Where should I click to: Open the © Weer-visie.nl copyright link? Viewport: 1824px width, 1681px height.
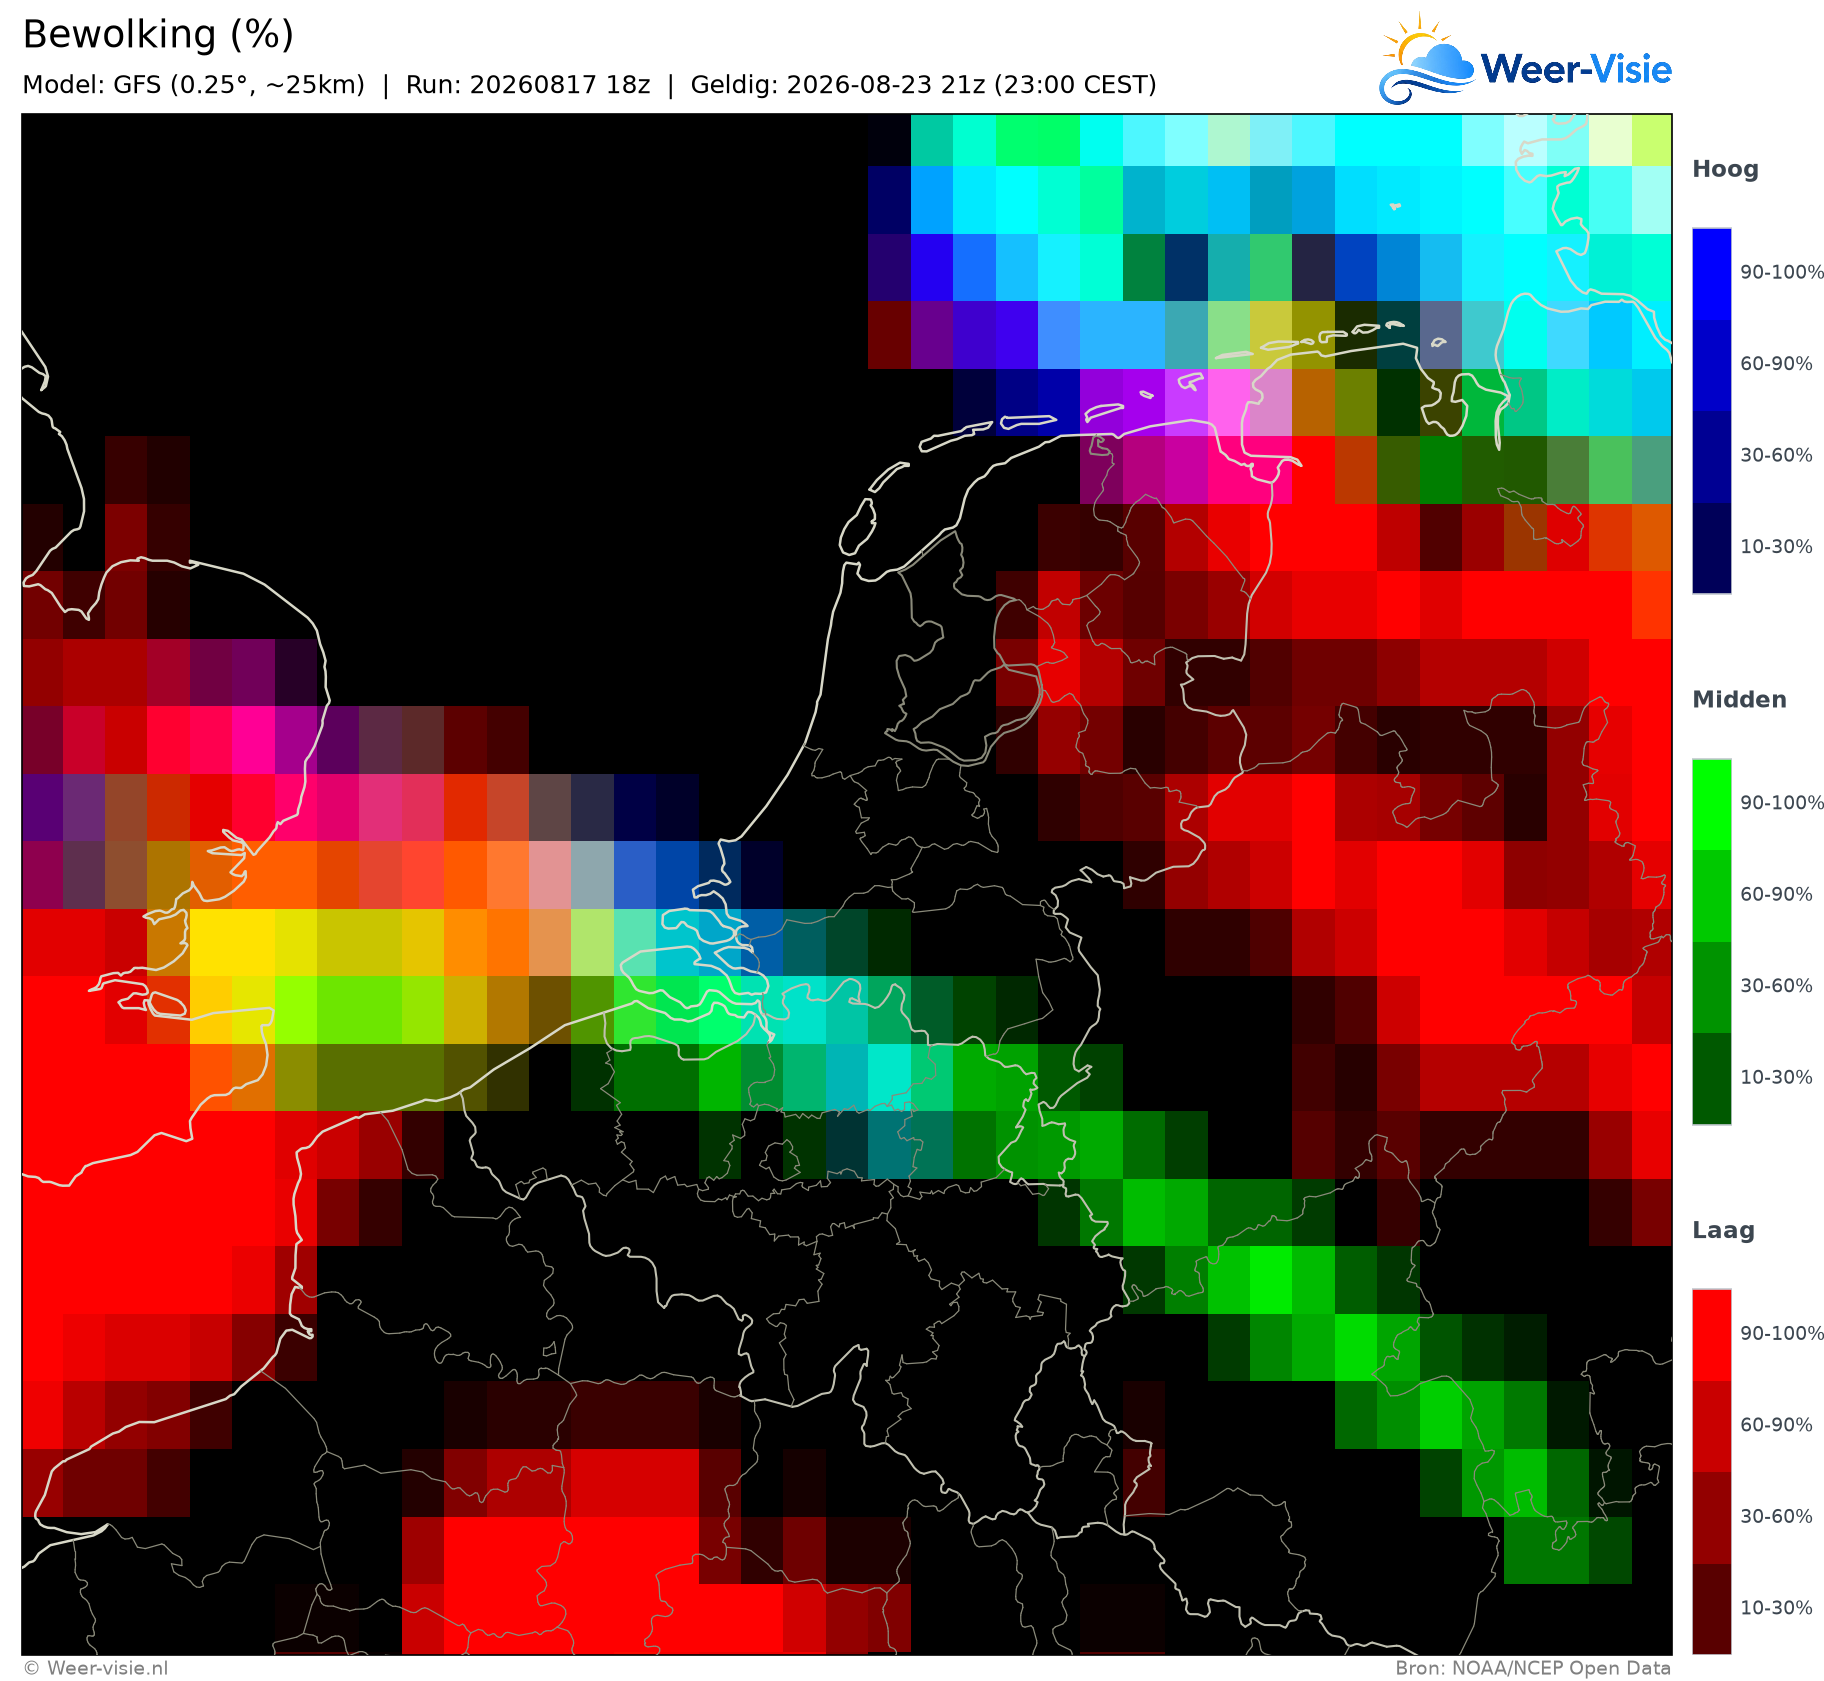tap(96, 1668)
